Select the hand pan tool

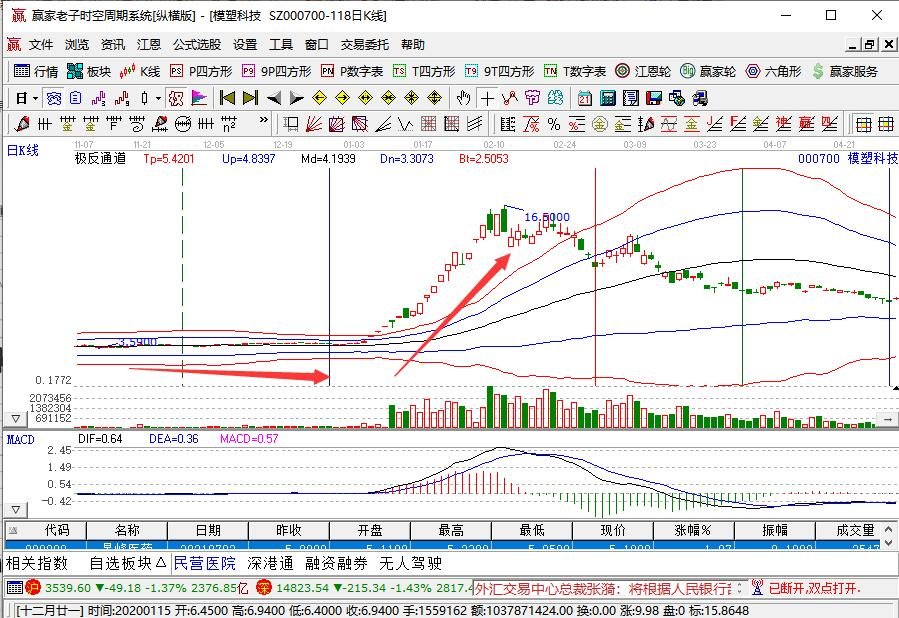coord(463,99)
